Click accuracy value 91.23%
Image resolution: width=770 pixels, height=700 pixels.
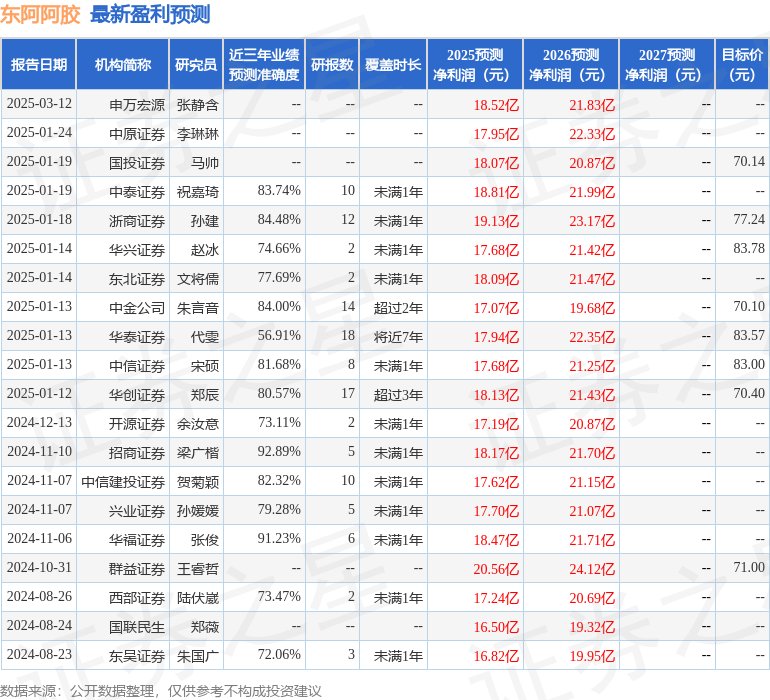click(279, 538)
